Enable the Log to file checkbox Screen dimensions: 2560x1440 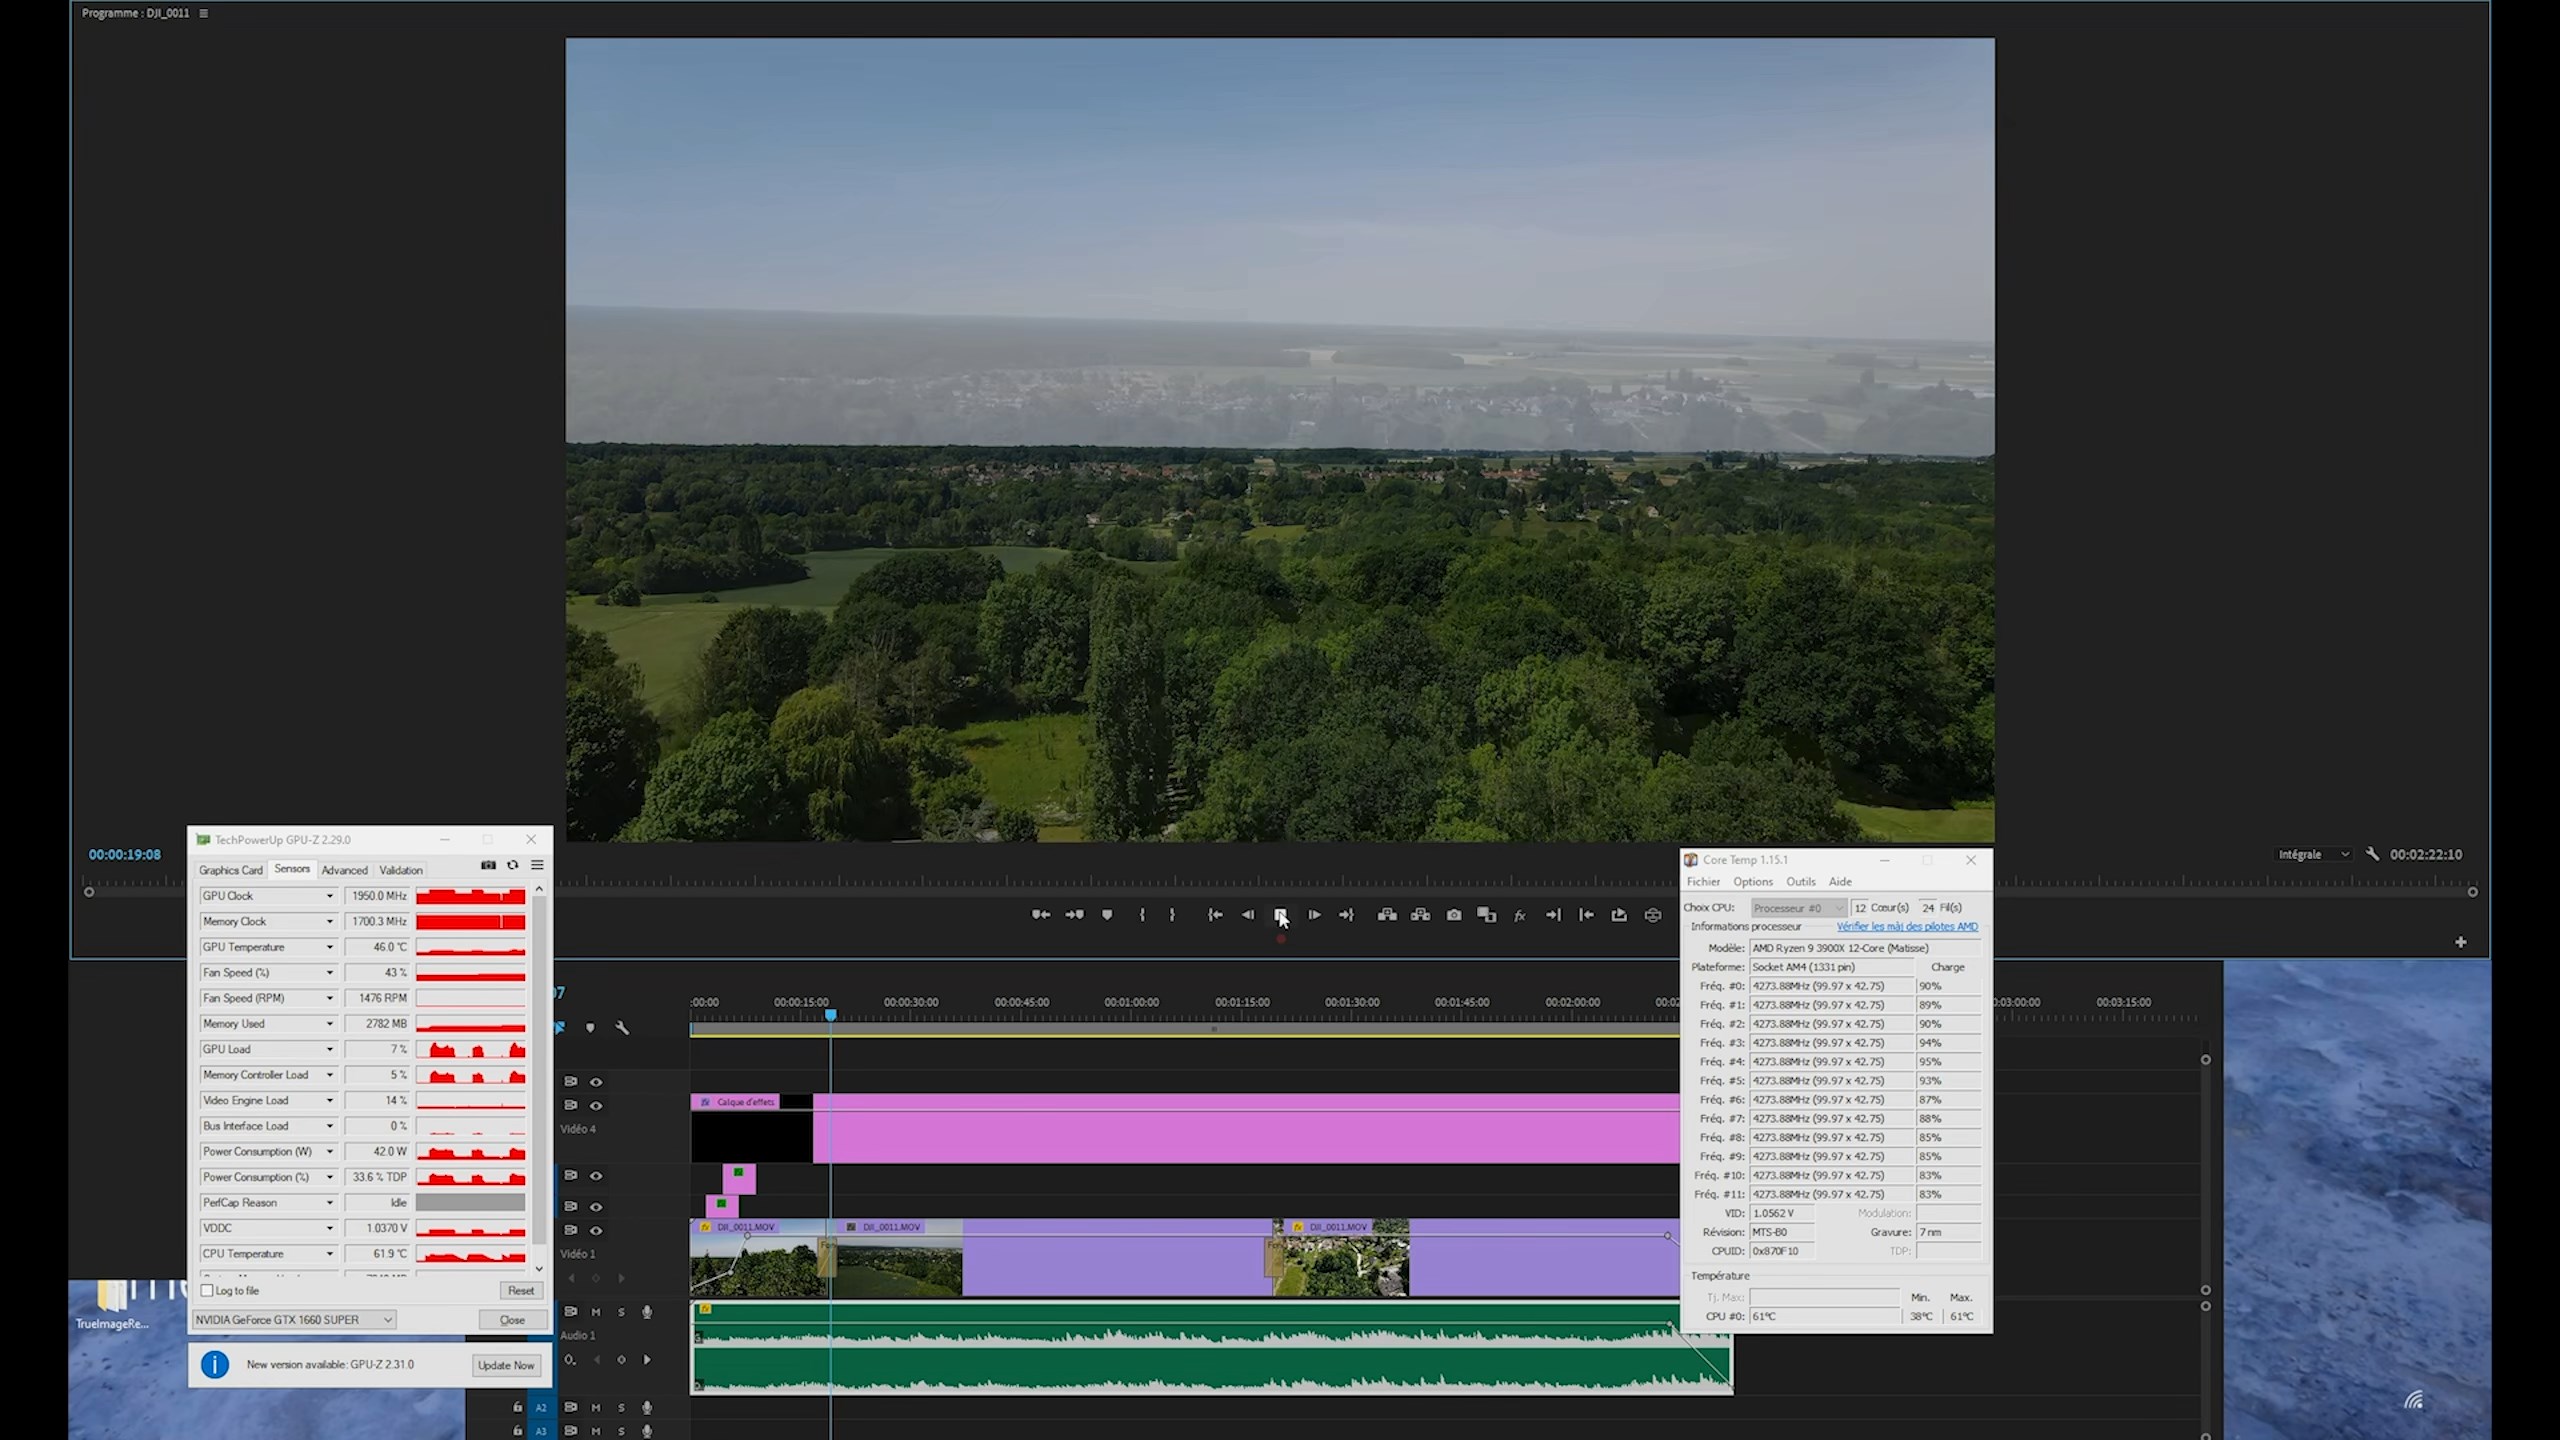pos(208,1291)
